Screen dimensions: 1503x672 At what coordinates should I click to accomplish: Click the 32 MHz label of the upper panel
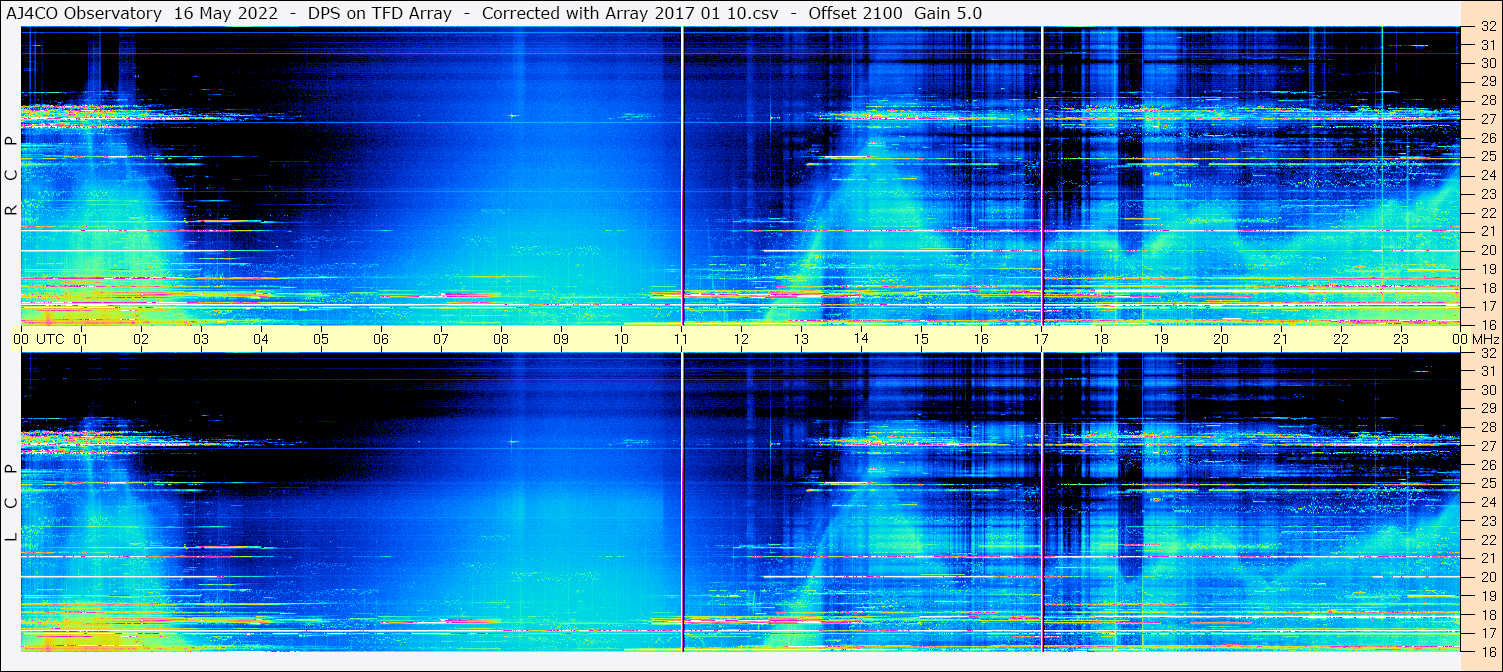click(x=1487, y=27)
